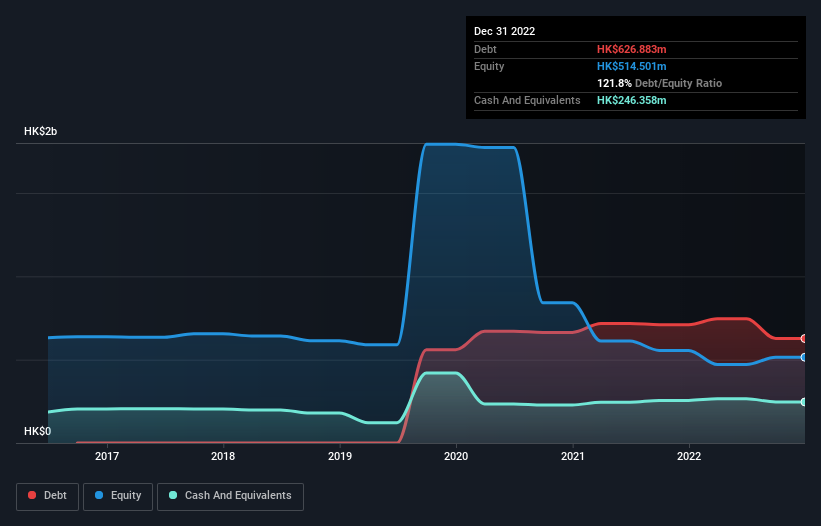Click the 2020 x-axis label
The width and height of the screenshot is (821, 526).
(456, 456)
